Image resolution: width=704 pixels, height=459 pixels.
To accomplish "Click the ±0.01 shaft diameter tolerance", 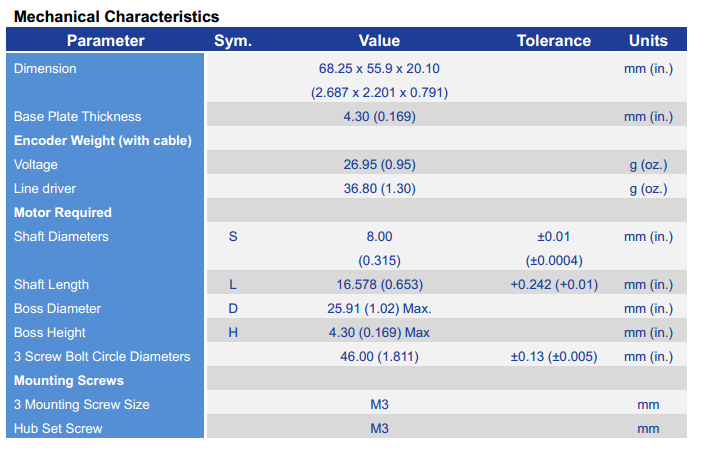I will click(x=553, y=237).
